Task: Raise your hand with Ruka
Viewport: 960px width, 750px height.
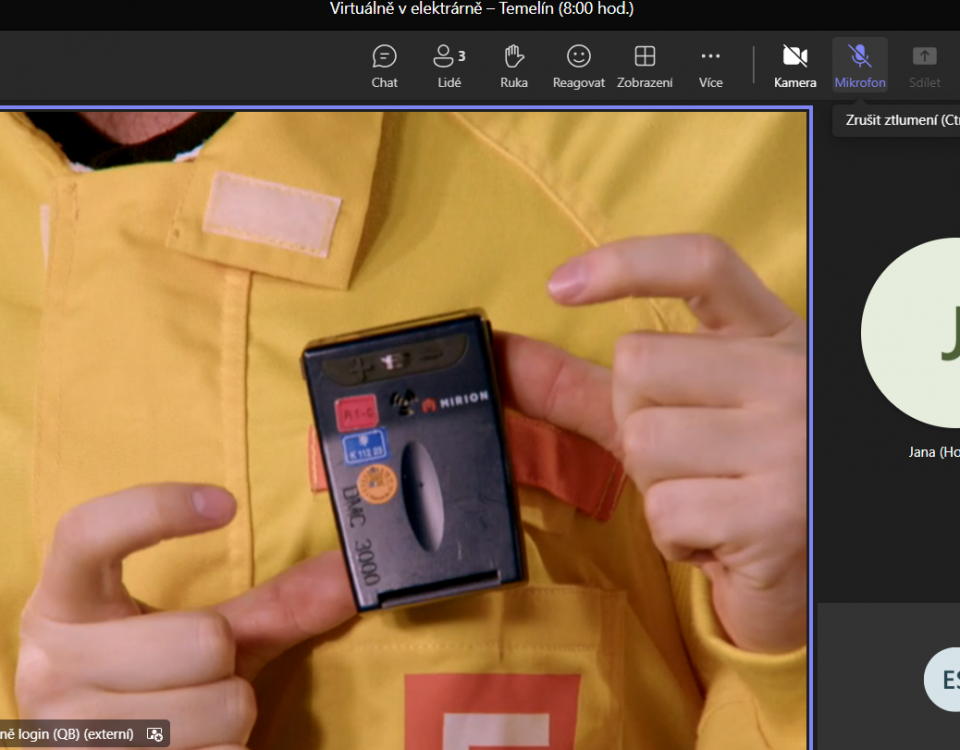Action: (514, 66)
